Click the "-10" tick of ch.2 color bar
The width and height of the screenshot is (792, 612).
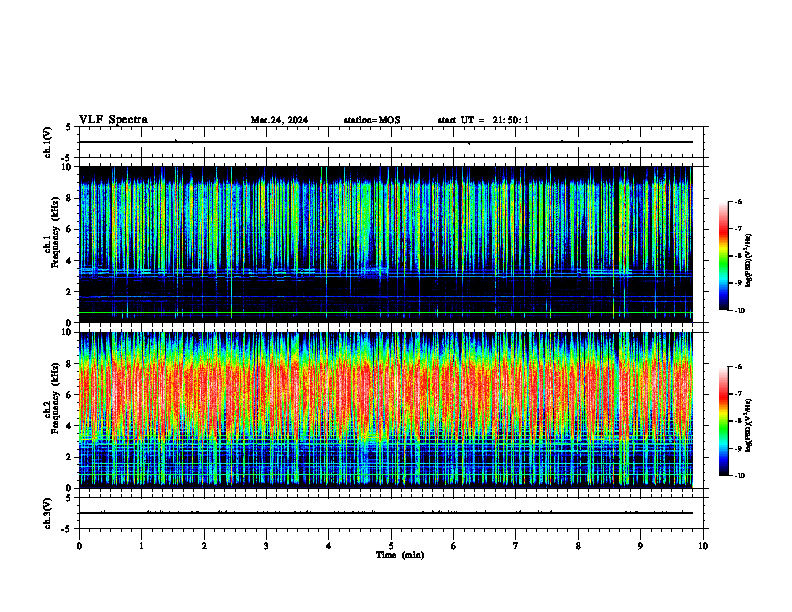click(x=739, y=476)
